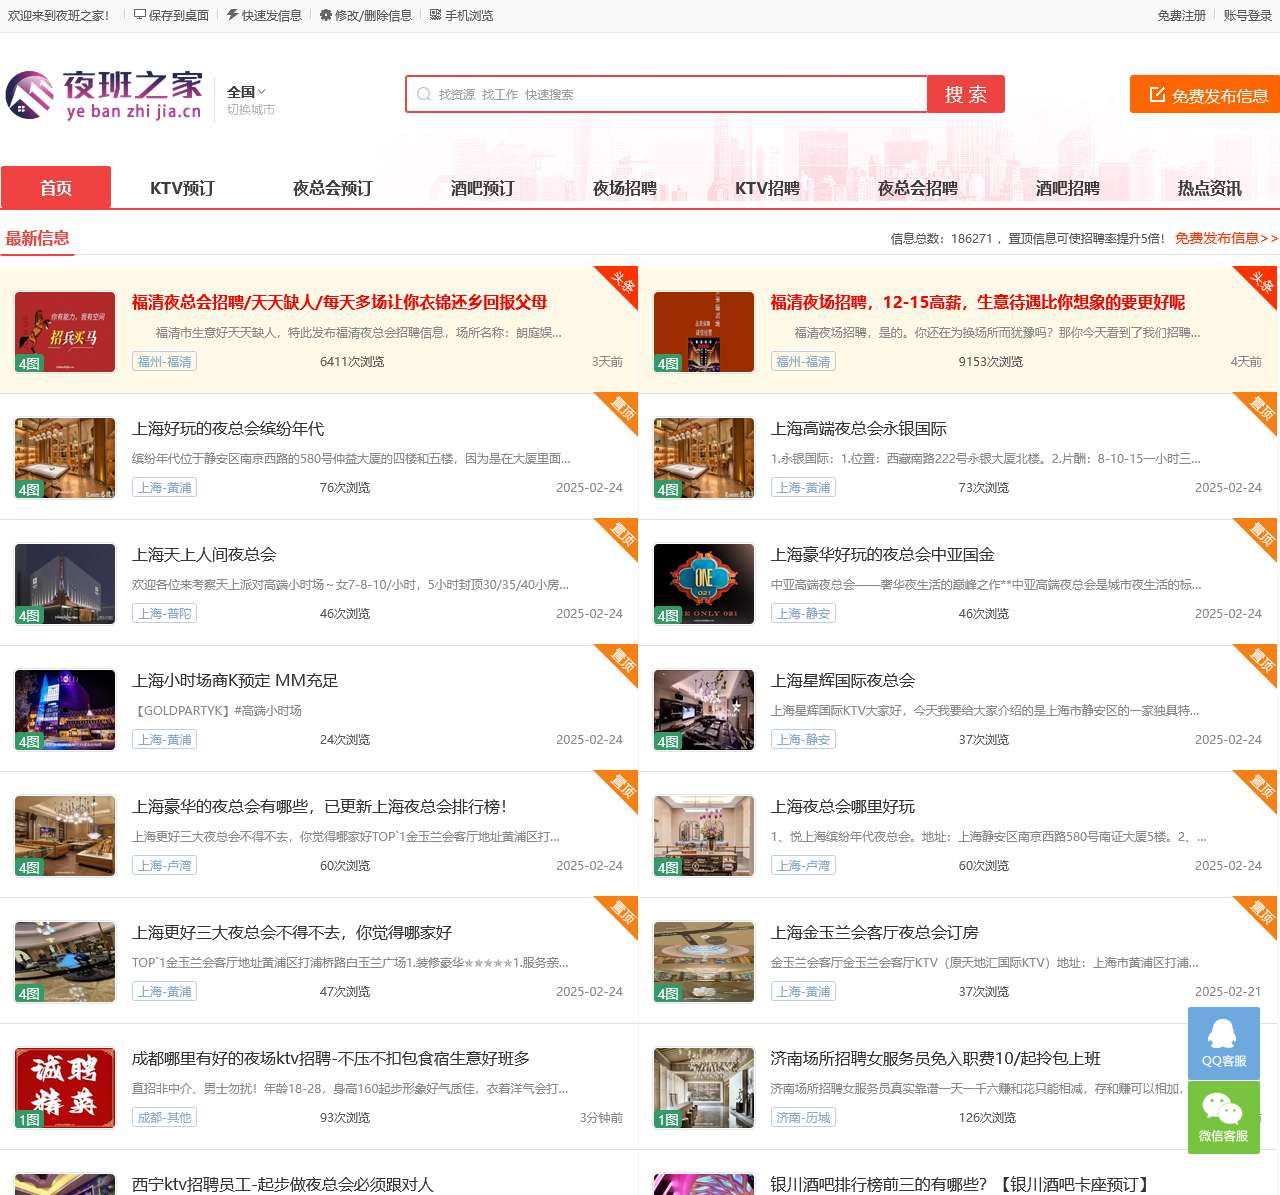Open thumbnail of 上海高端夜总会永银国际

[704, 458]
